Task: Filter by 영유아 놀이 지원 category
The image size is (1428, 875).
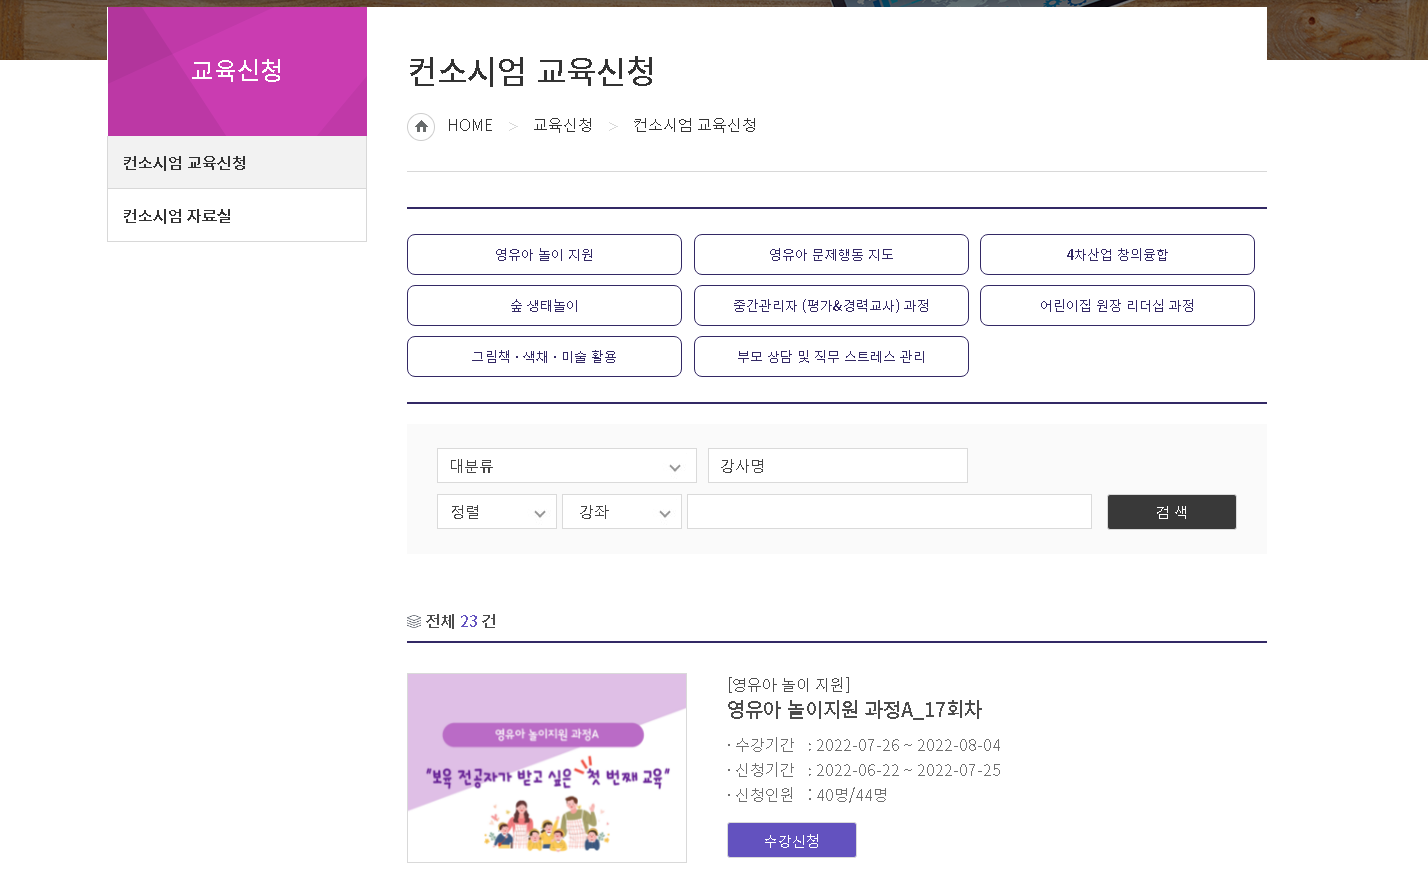Action: [544, 255]
